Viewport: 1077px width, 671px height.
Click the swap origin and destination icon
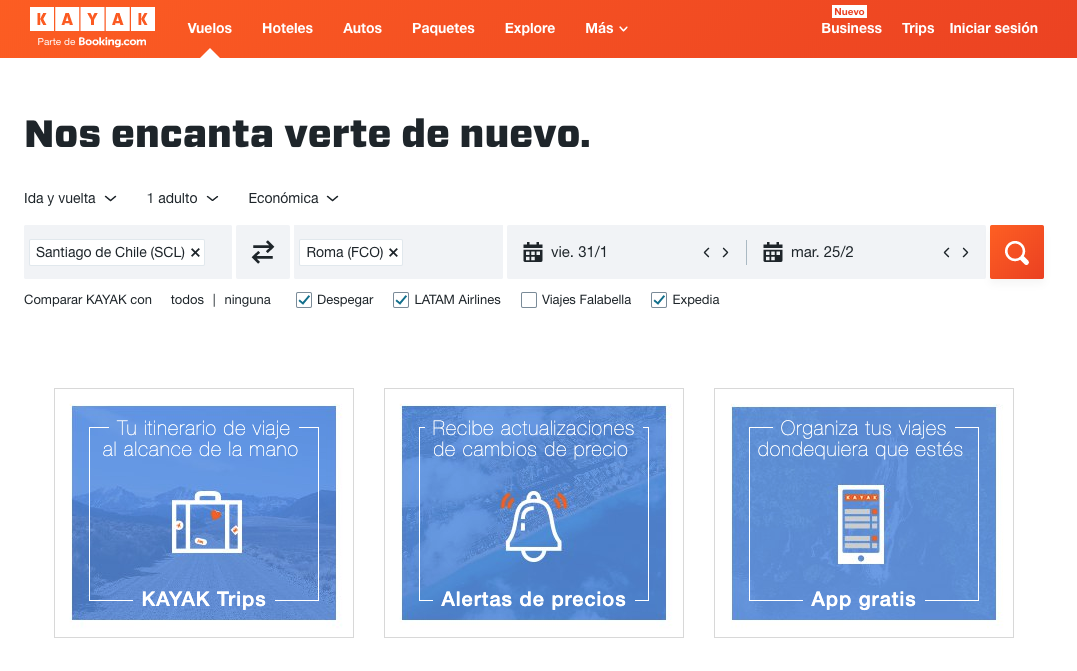263,252
